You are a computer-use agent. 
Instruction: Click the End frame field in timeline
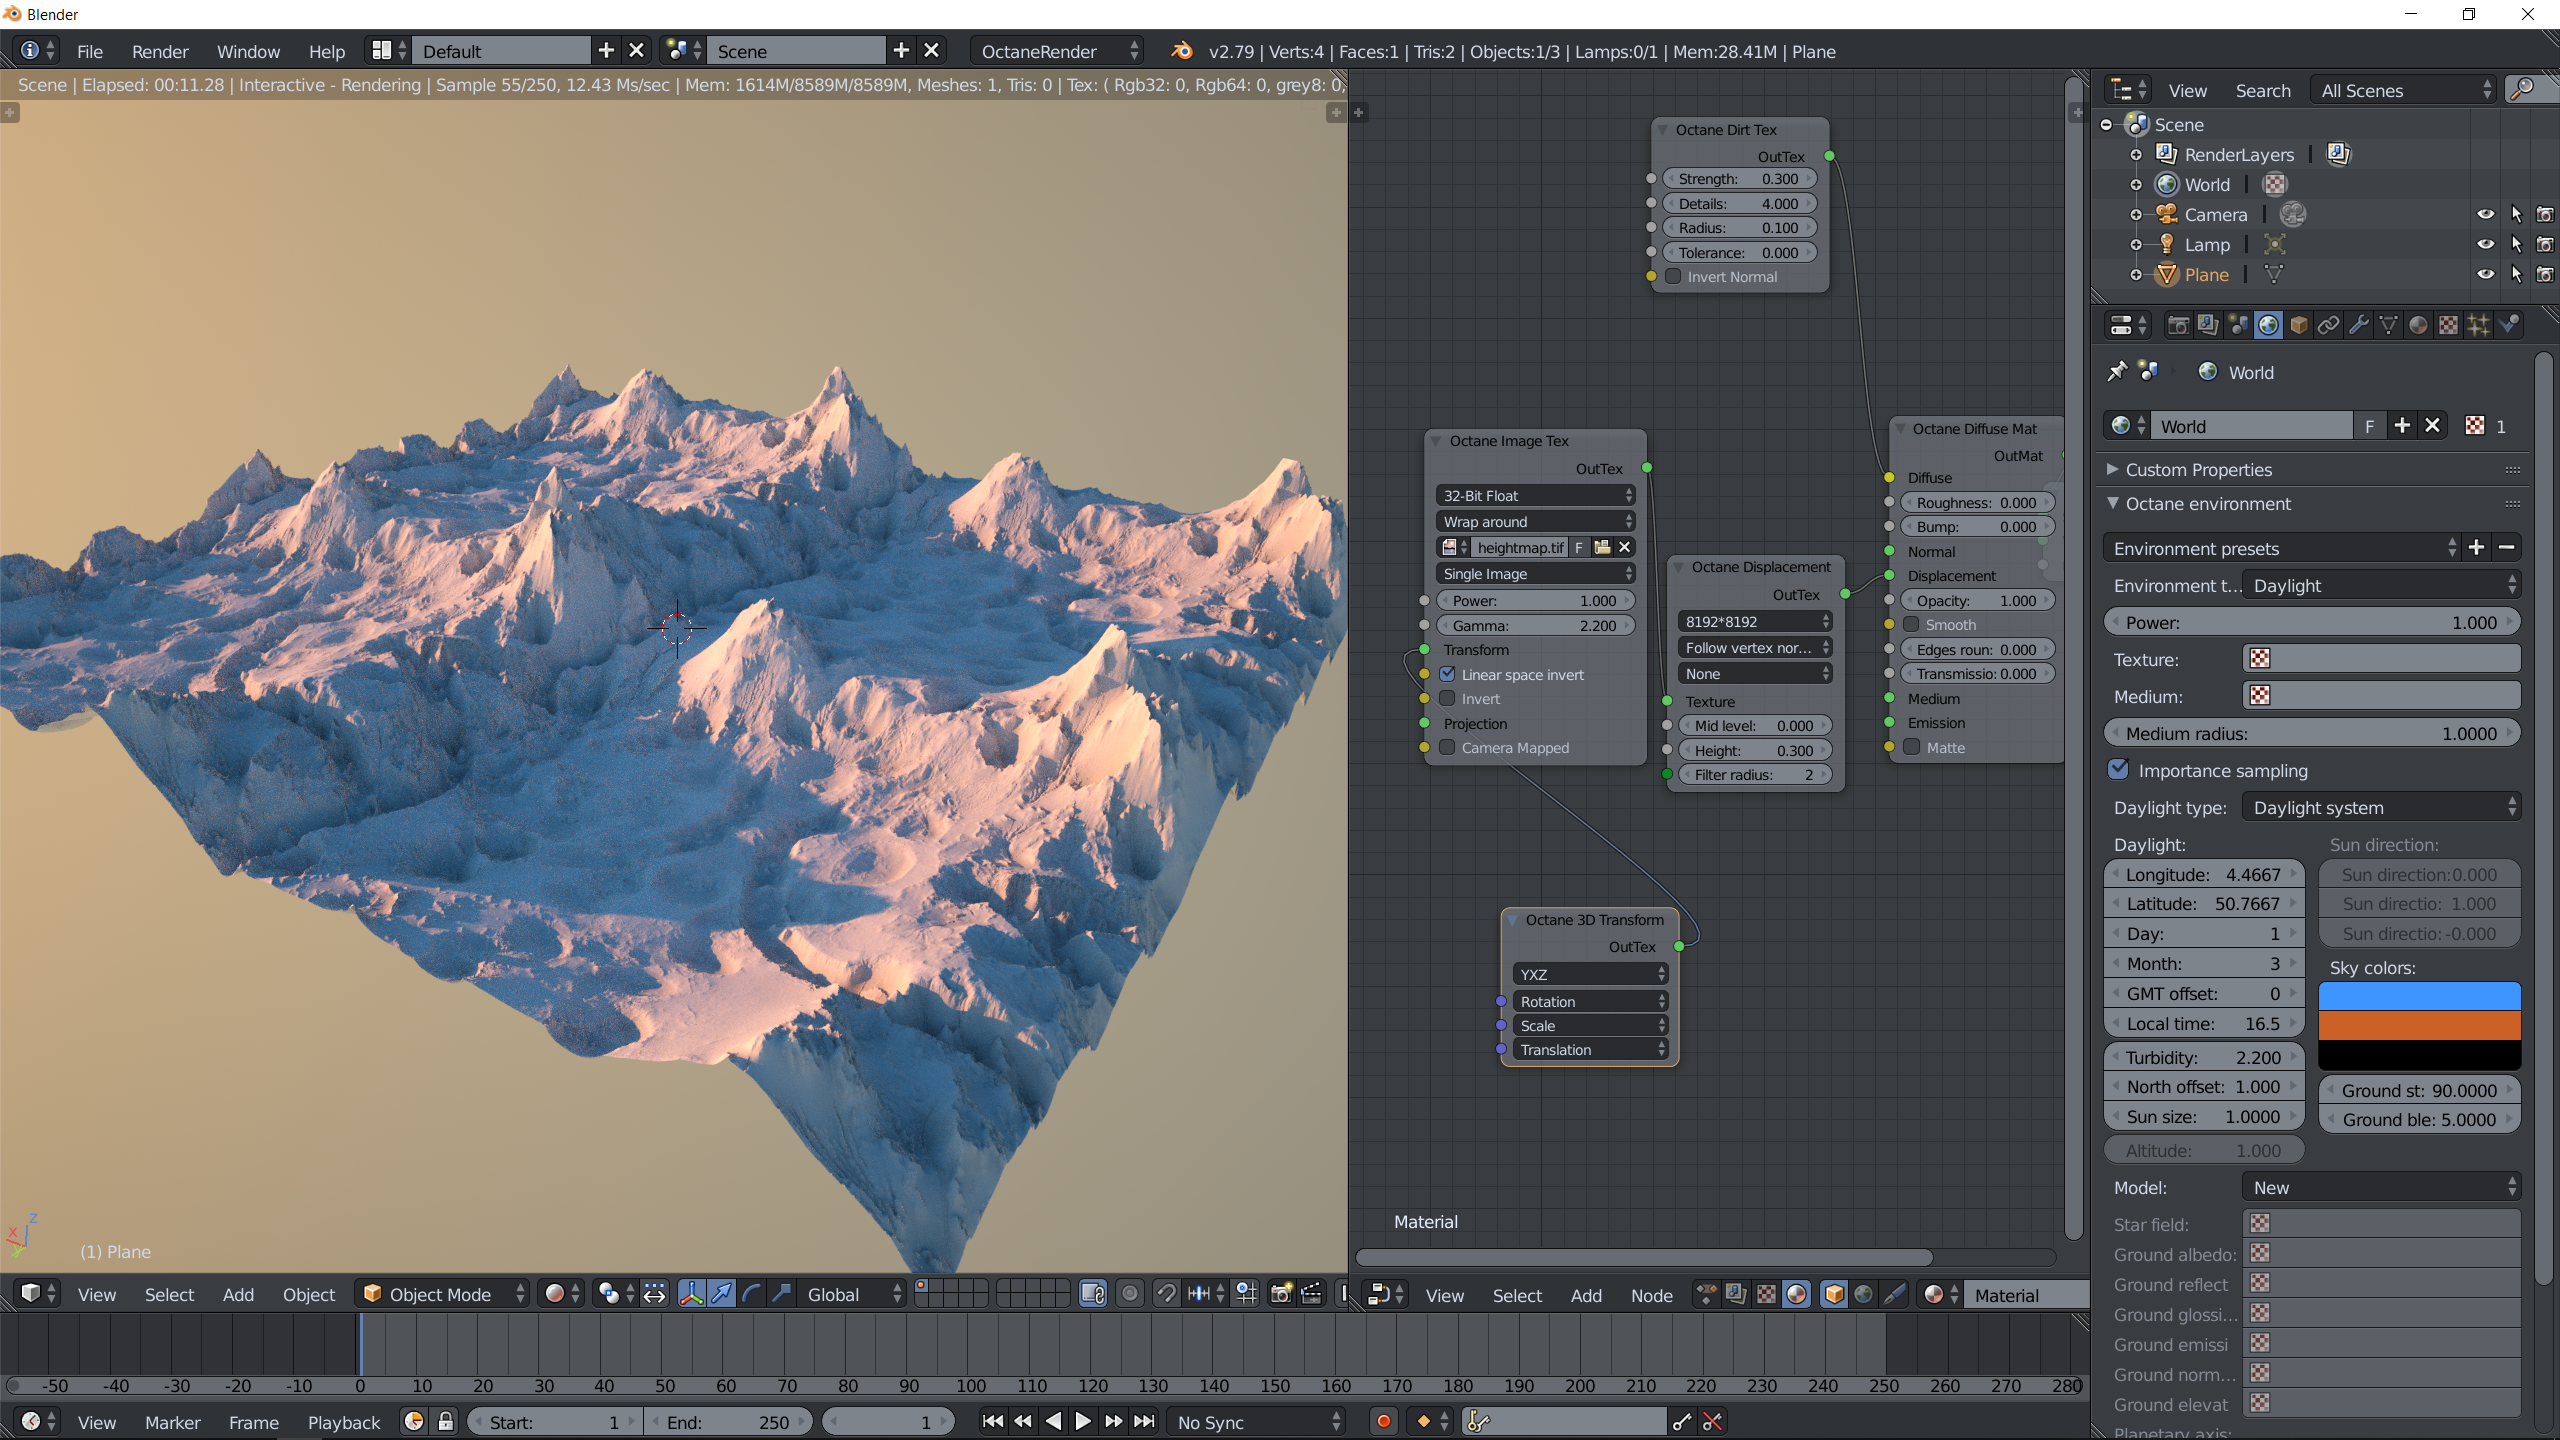[727, 1421]
